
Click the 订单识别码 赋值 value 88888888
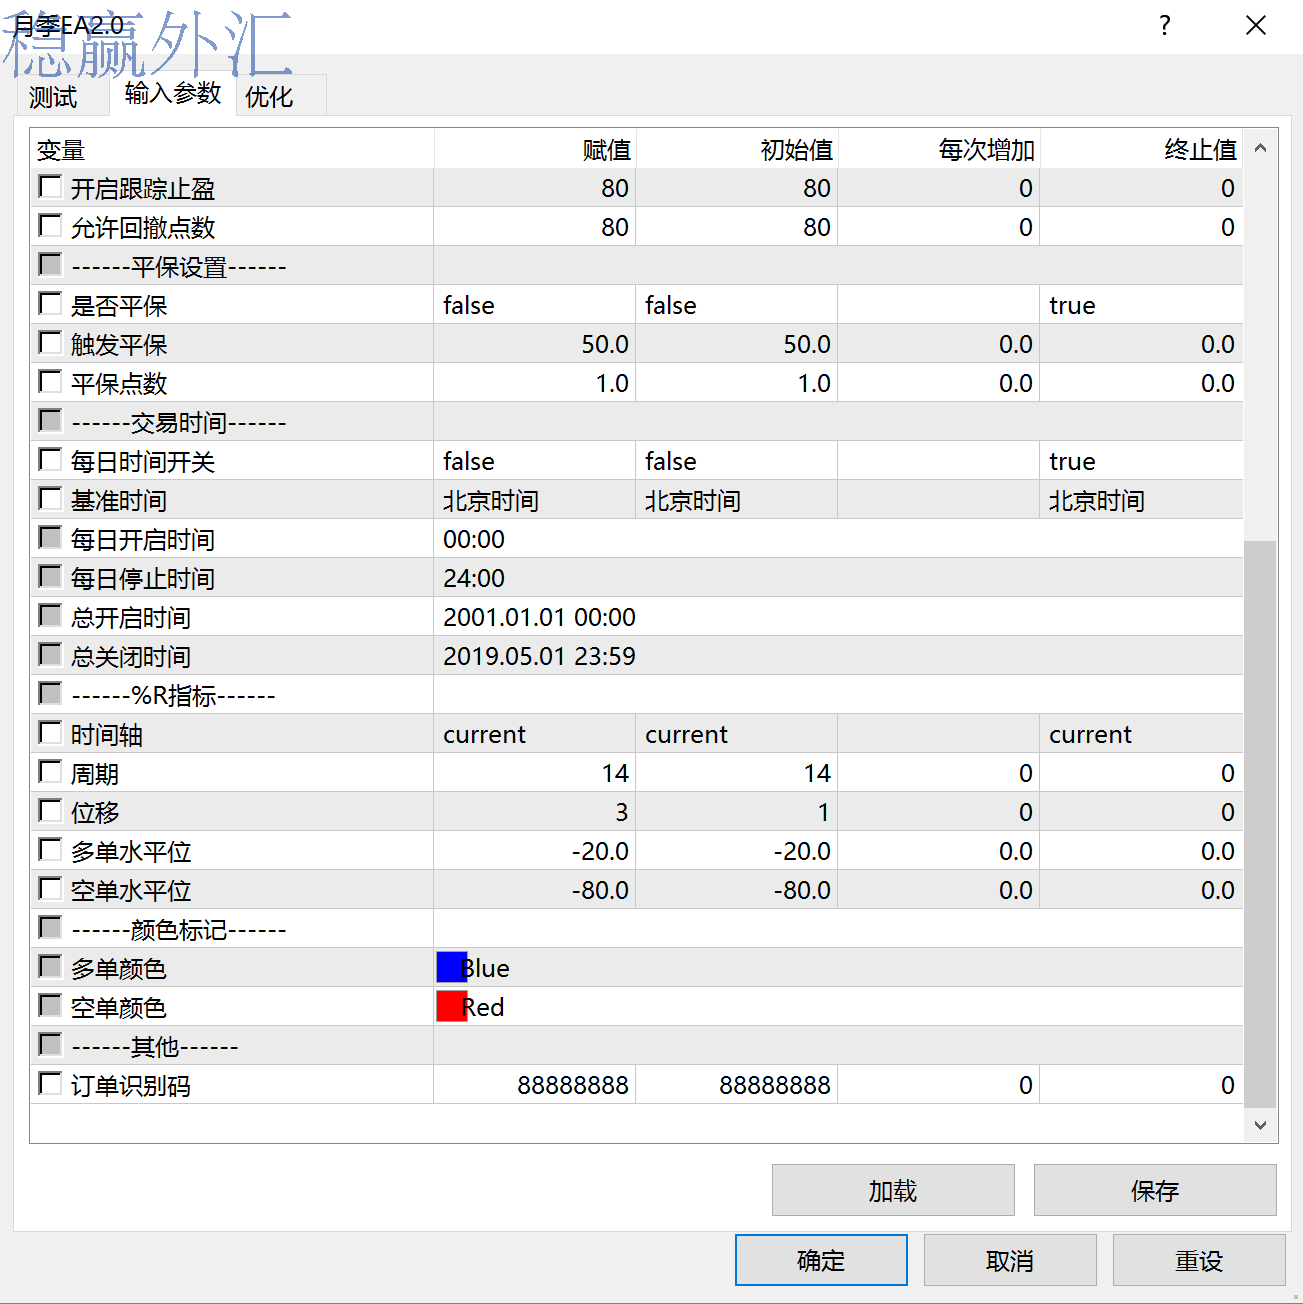pyautogui.click(x=534, y=1084)
